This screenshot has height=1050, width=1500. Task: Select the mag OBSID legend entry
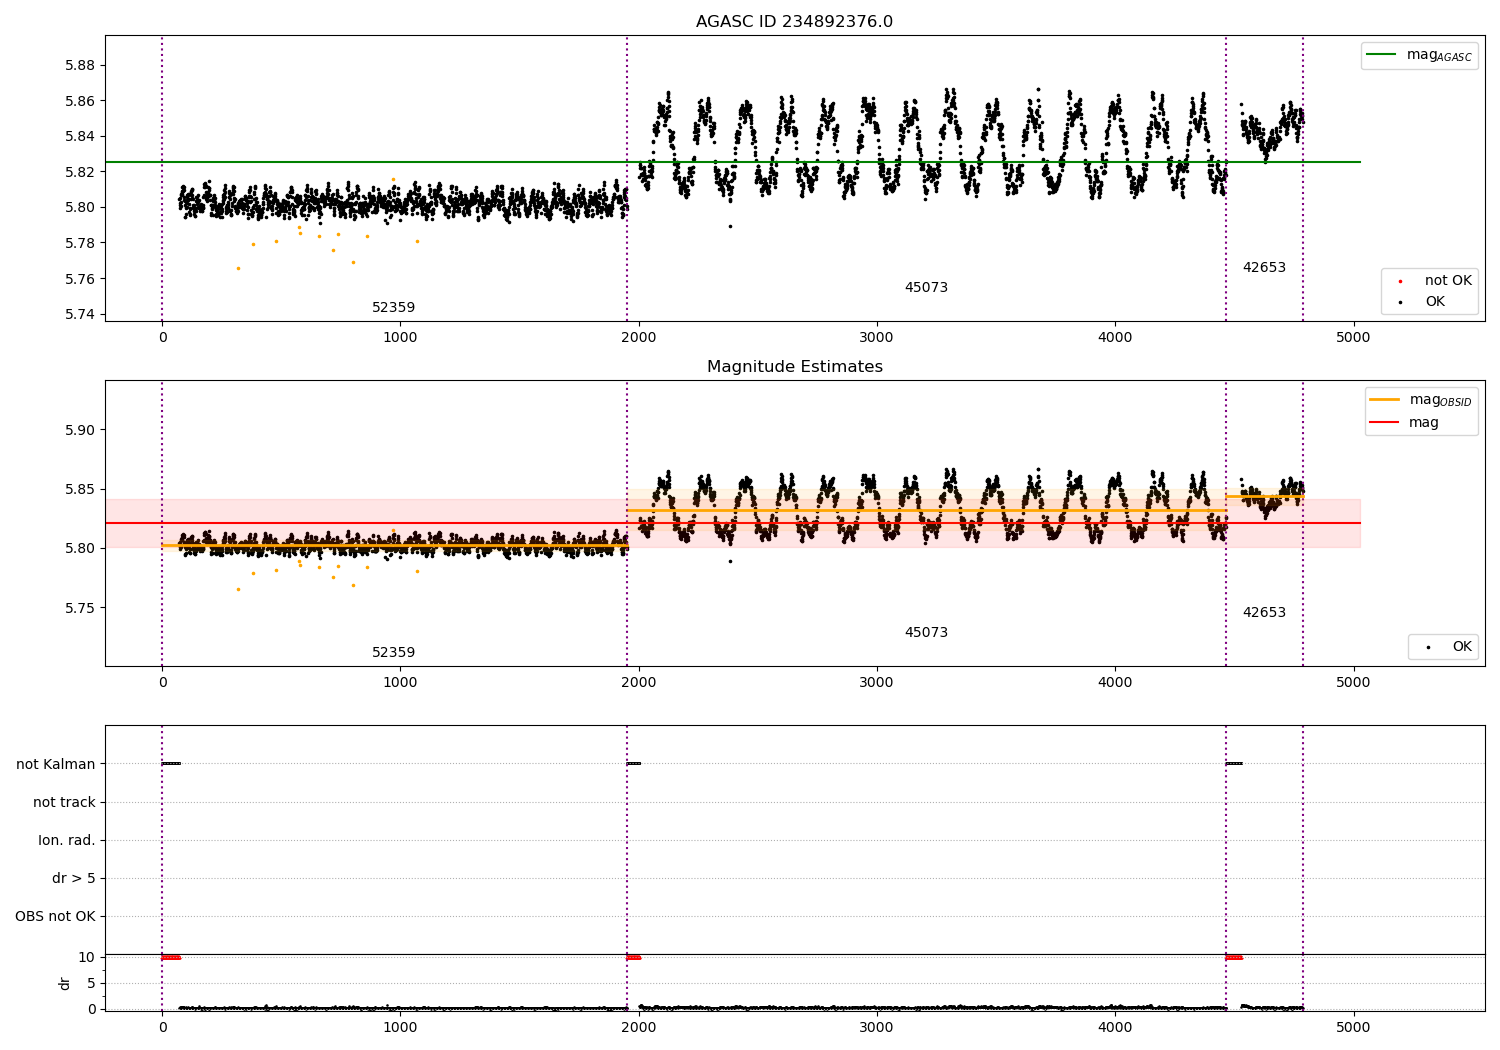pos(1420,400)
